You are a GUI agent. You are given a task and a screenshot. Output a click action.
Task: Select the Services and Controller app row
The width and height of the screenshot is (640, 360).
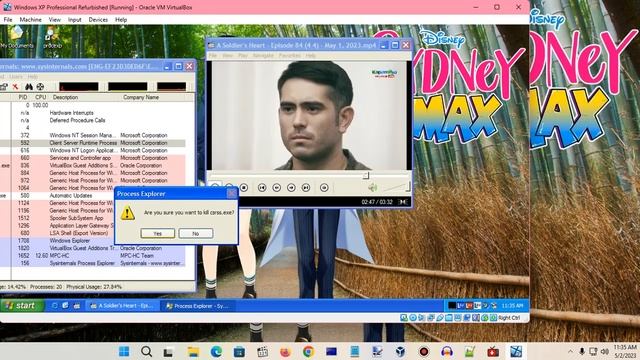(x=93, y=158)
